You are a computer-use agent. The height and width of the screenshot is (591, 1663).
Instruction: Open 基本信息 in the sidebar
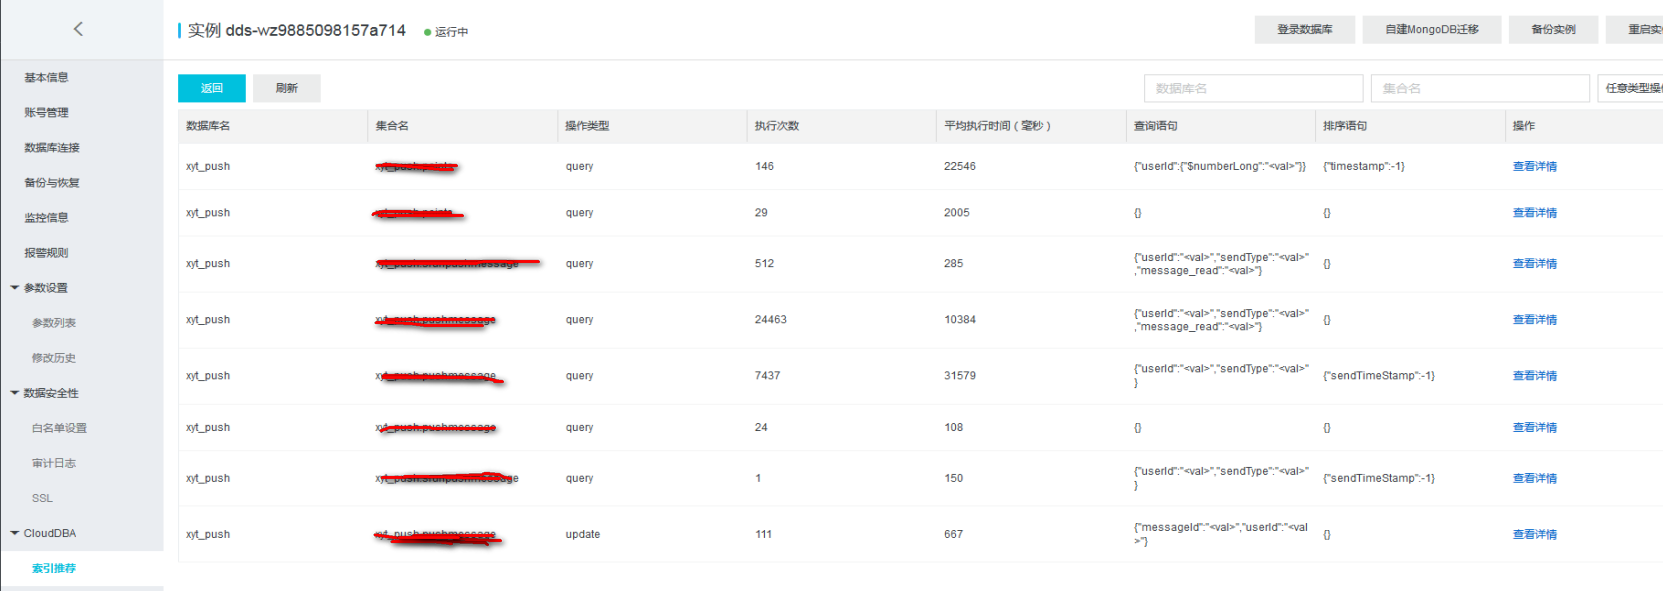(46, 78)
